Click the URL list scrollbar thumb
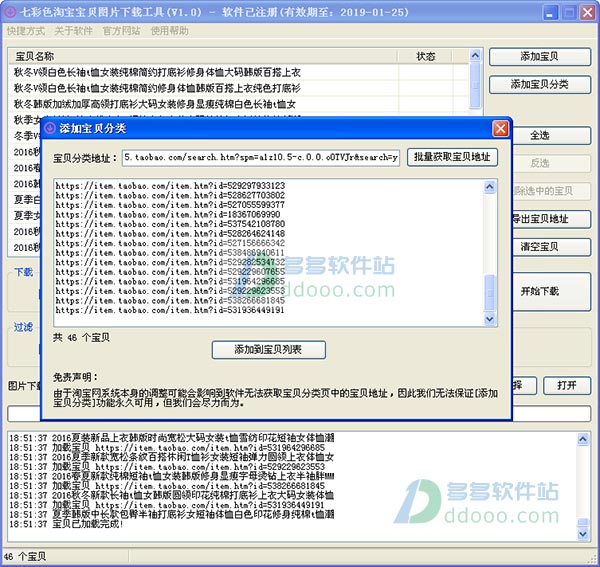The image size is (600, 567). 490,293
